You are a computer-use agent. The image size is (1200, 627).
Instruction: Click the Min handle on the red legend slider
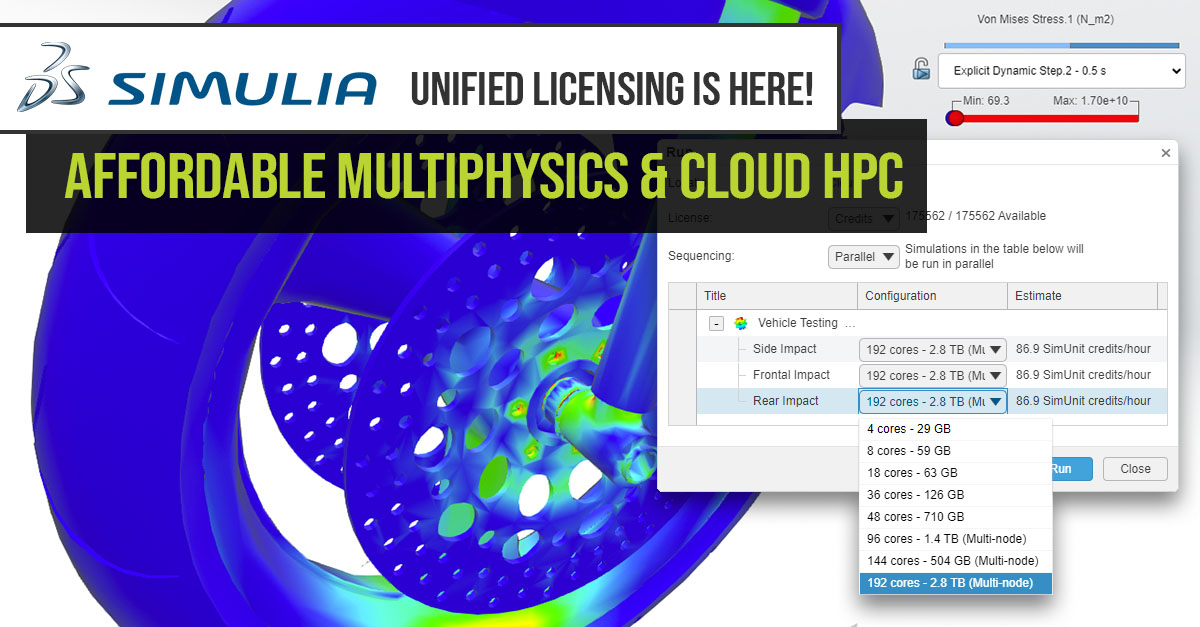tap(954, 117)
